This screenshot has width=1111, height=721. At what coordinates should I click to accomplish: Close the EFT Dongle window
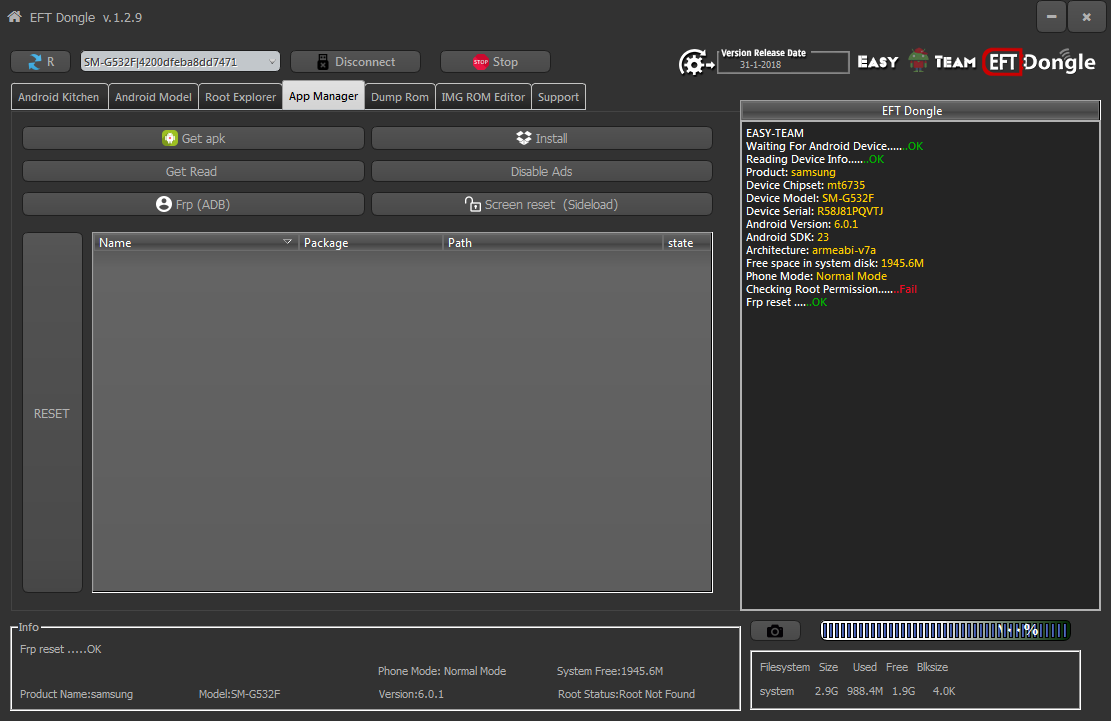[x=1086, y=16]
